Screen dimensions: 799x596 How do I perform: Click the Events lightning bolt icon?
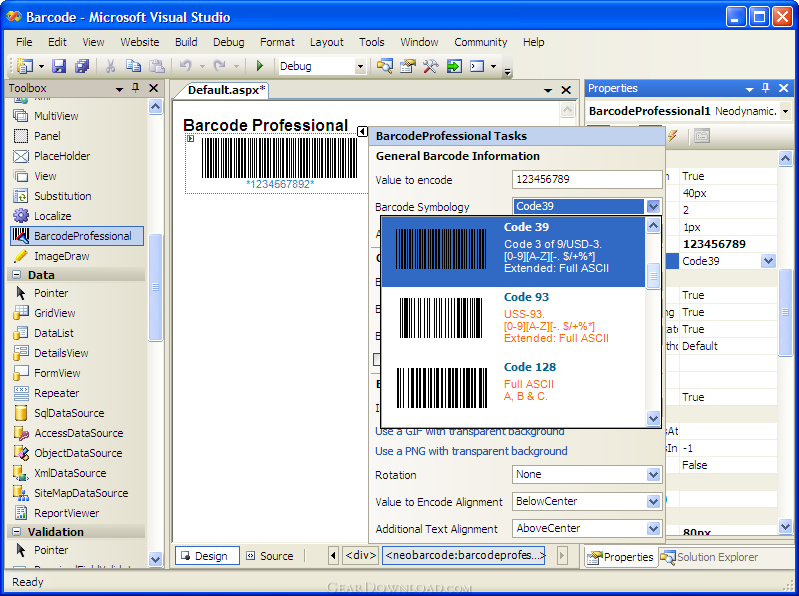point(672,135)
